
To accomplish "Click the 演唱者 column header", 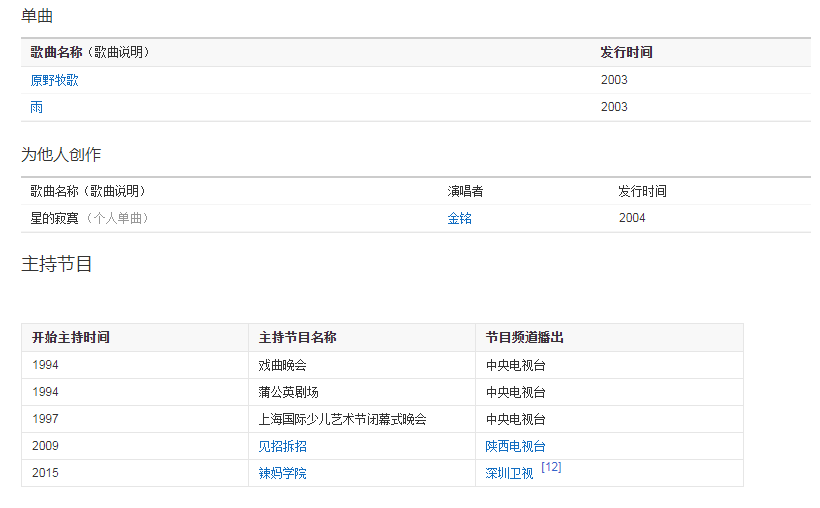I will tap(465, 191).
